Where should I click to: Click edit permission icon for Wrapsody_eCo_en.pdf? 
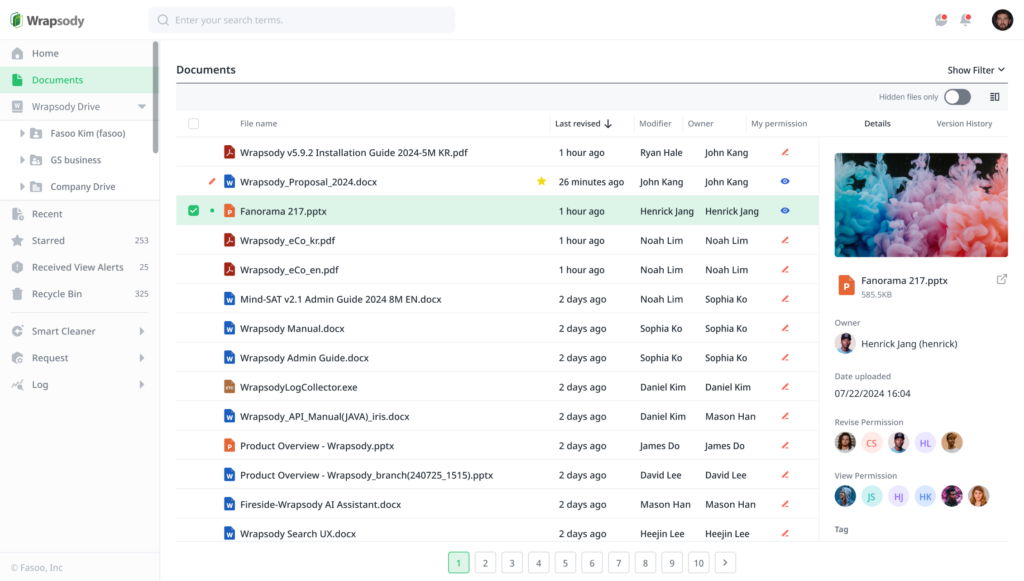click(785, 270)
